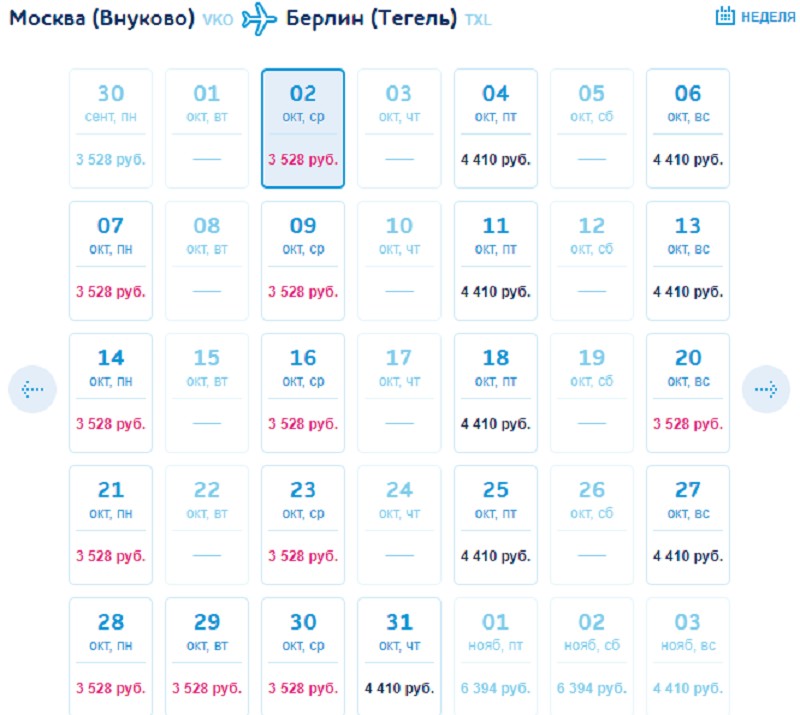Pick Friday 11 October for 4 410 руб.
This screenshot has height=715, width=800.
(496, 260)
